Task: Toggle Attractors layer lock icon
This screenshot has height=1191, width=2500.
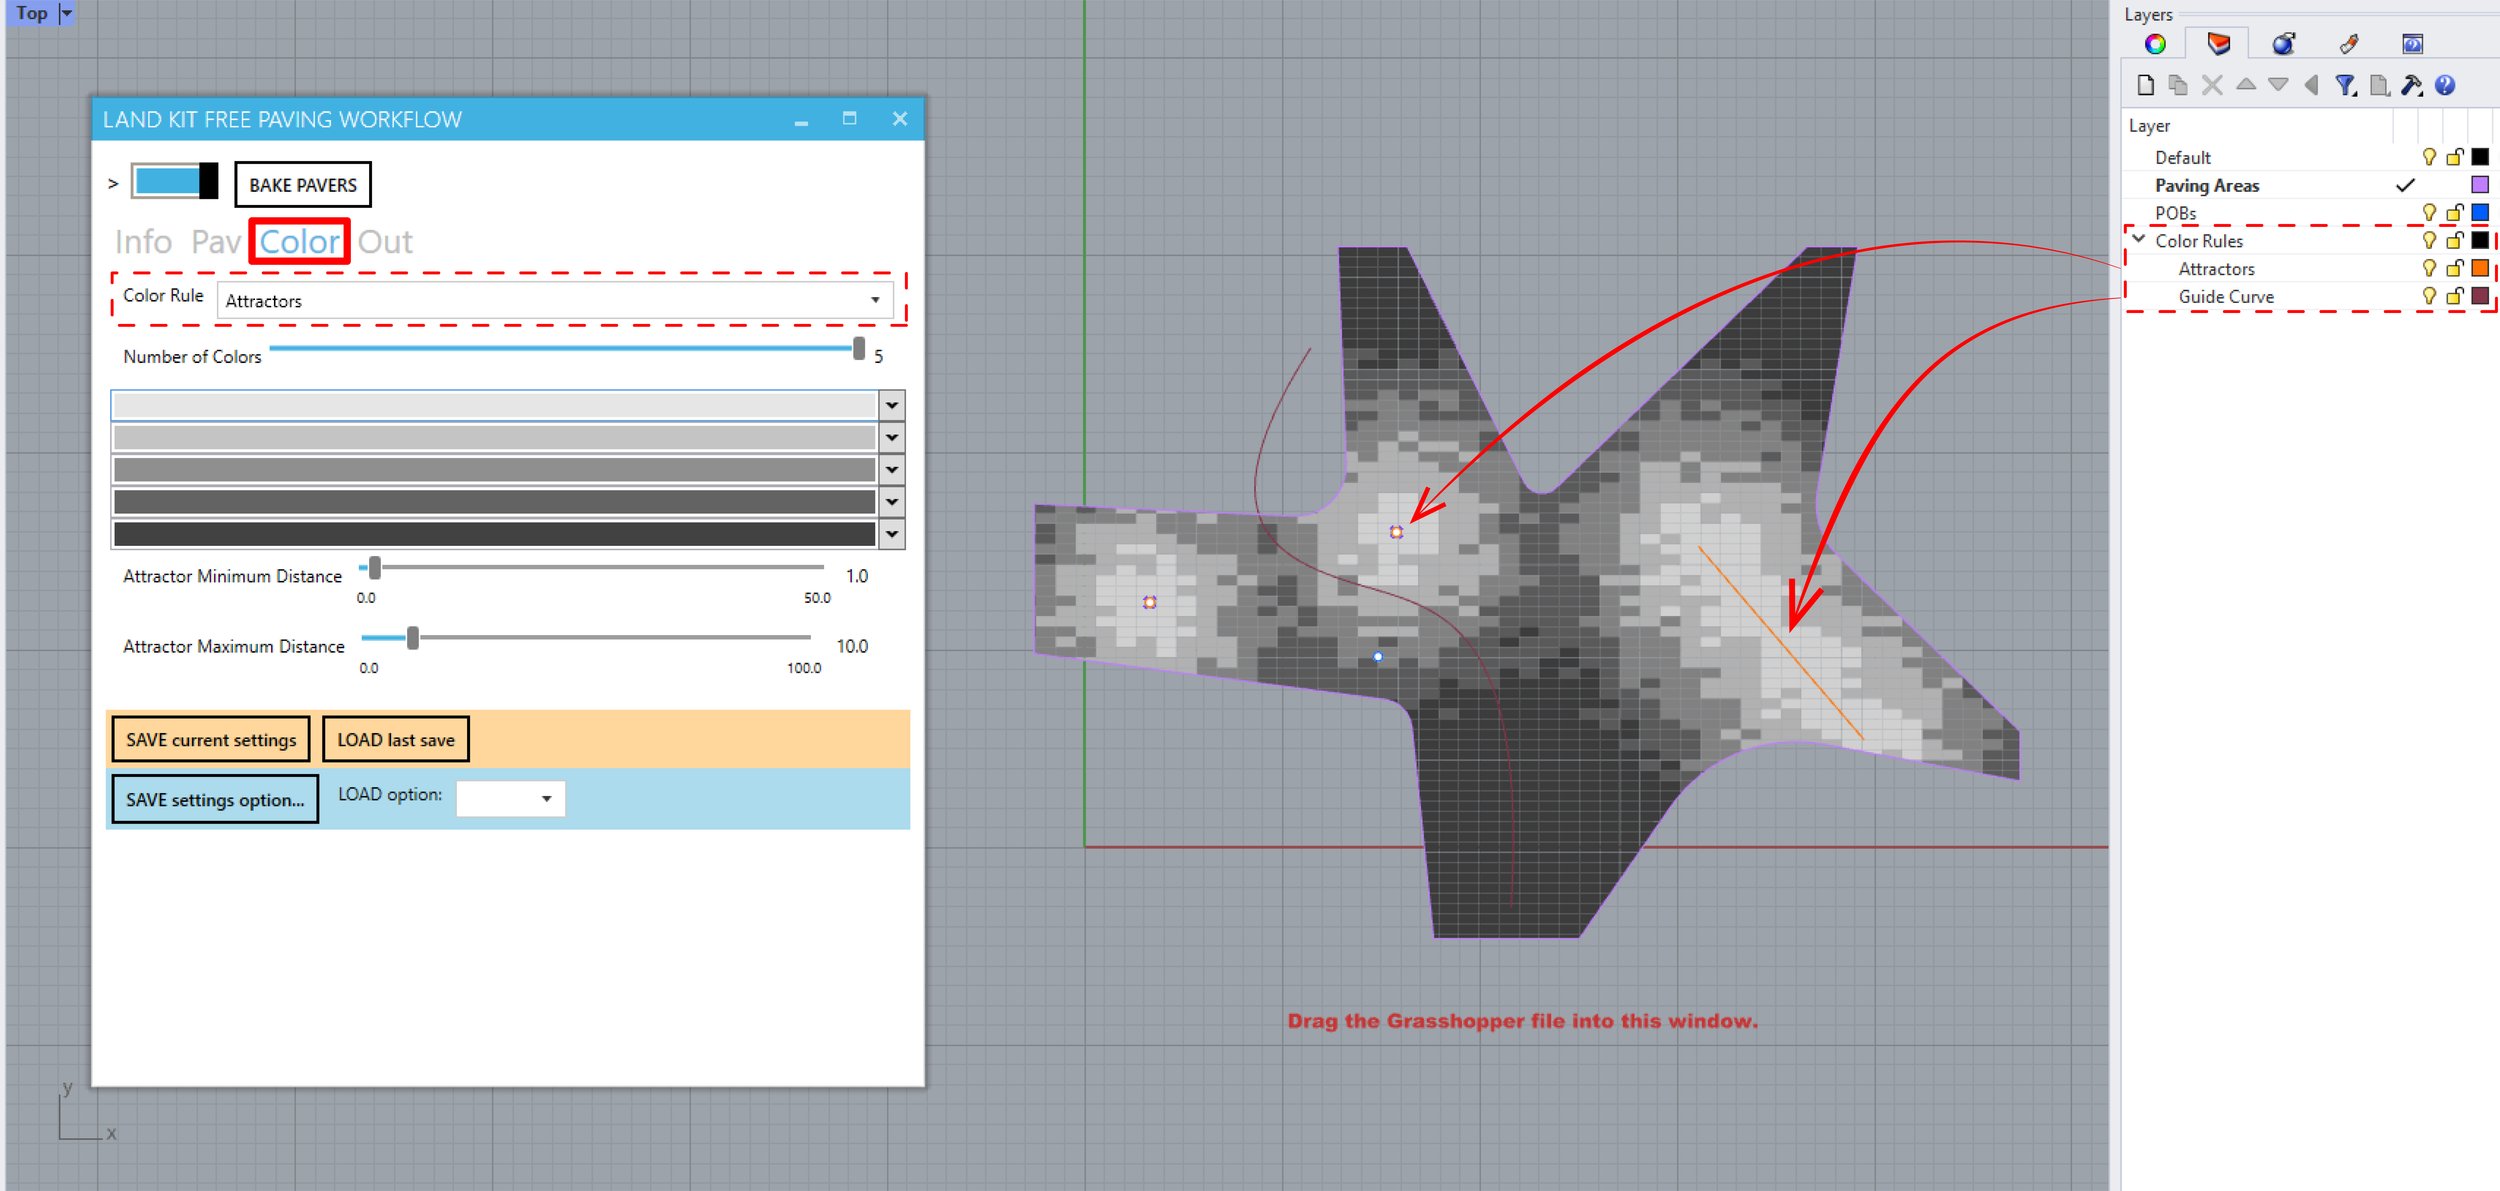Action: 2455,268
